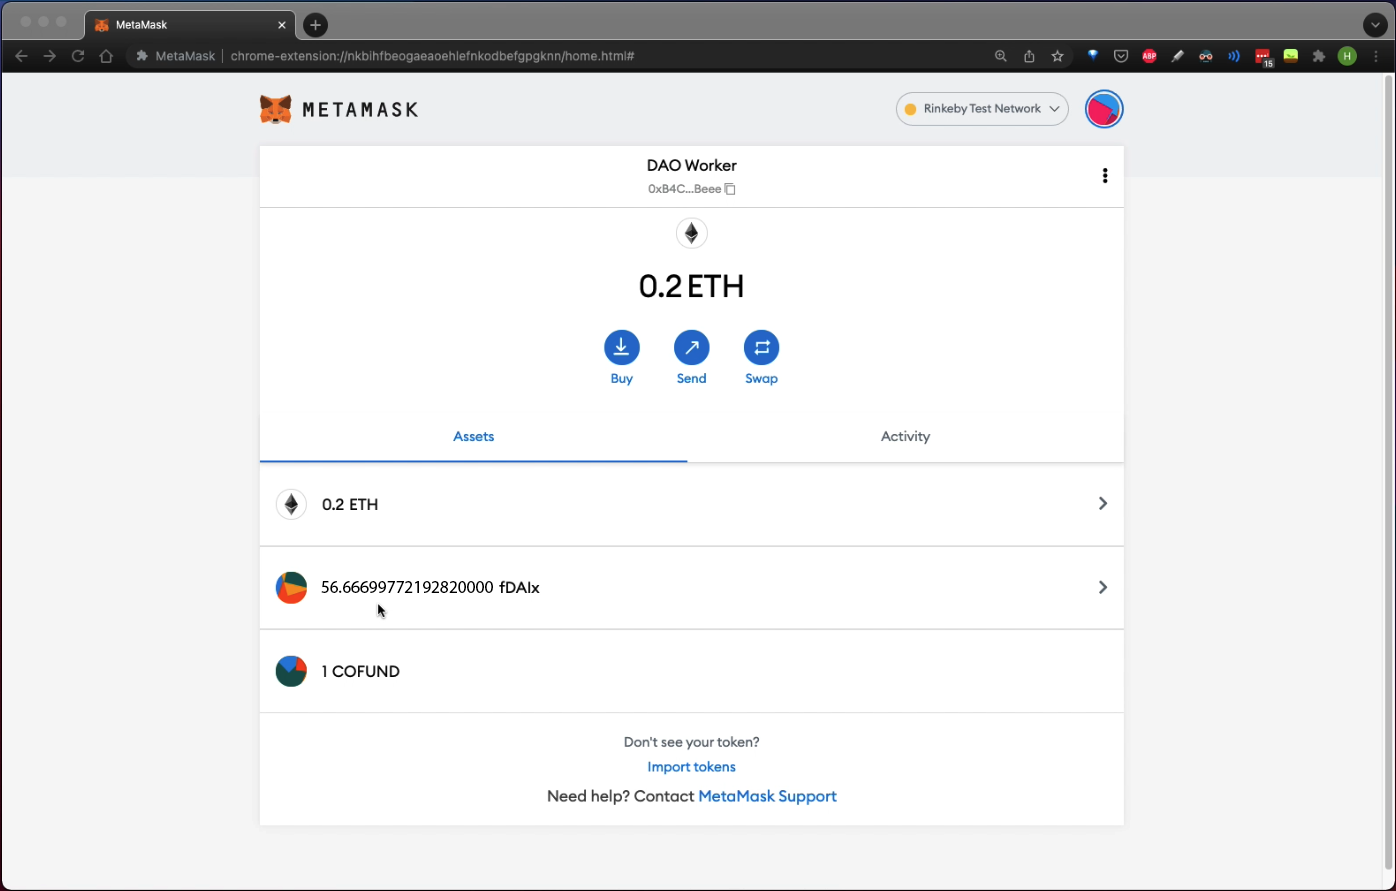Screen dimensions: 1396x891
Task: Click the ETH token icon in assets list
Action: click(291, 504)
